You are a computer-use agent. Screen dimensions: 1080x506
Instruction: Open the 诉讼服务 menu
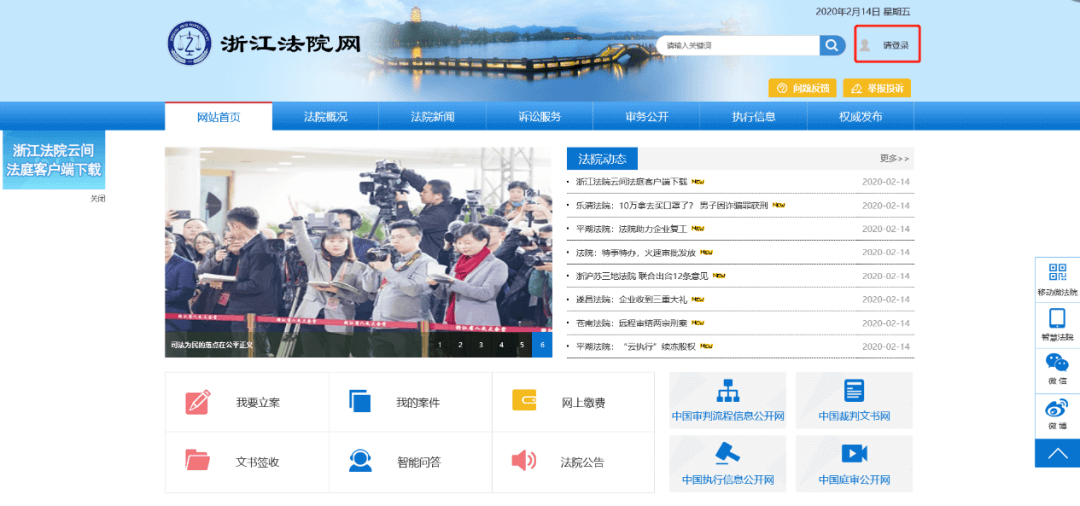[540, 116]
